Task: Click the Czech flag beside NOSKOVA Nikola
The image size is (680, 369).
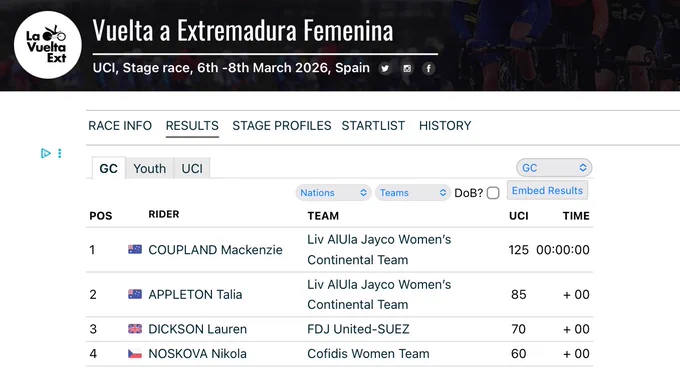Action: (135, 354)
